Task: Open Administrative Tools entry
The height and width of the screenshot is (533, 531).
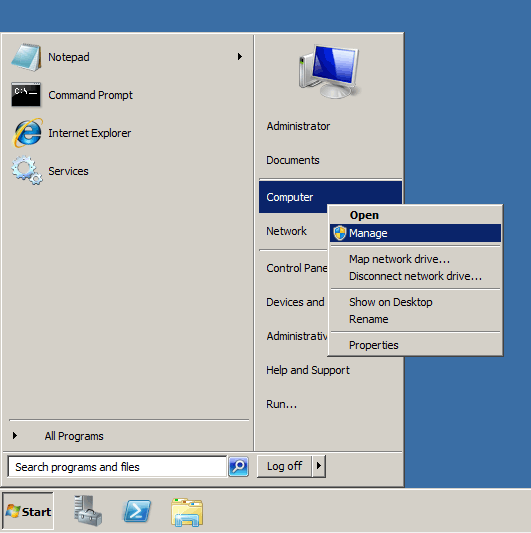Action: (296, 336)
